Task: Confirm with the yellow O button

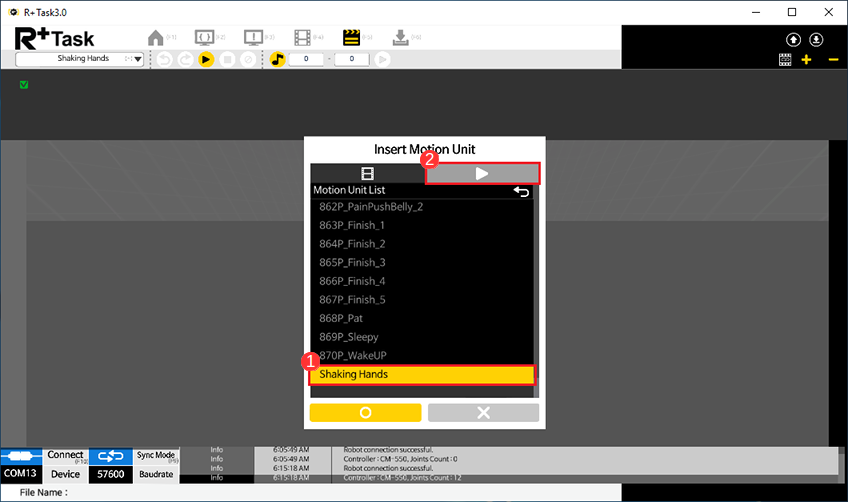Action: point(365,412)
